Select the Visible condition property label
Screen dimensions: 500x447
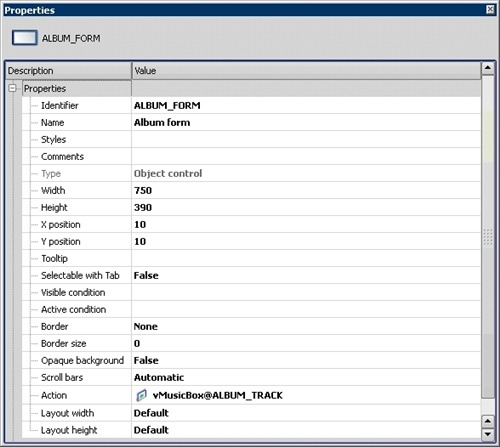pos(73,292)
